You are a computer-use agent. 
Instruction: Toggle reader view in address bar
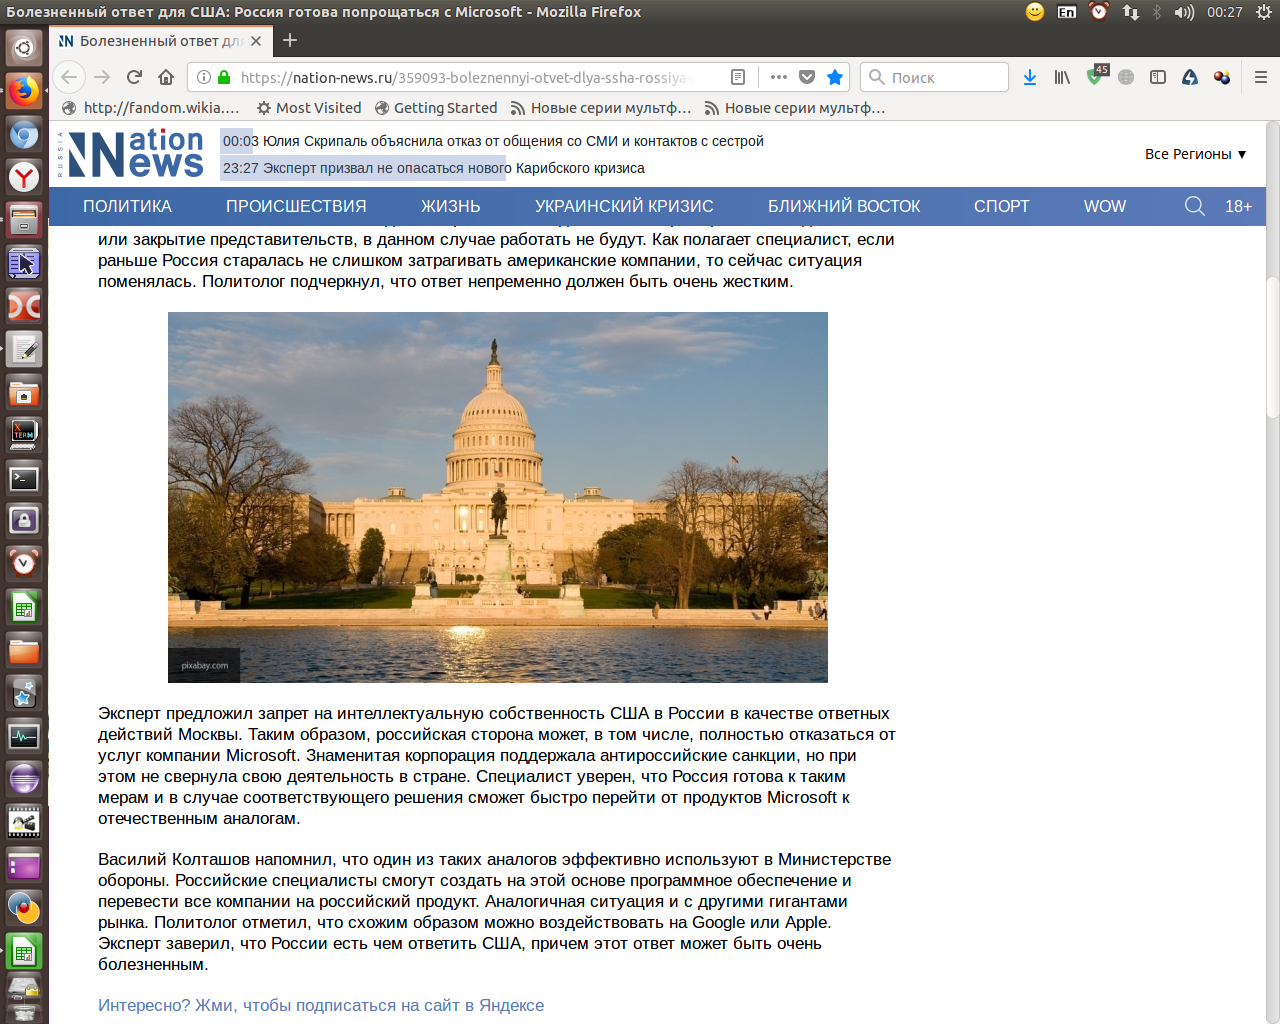point(738,77)
